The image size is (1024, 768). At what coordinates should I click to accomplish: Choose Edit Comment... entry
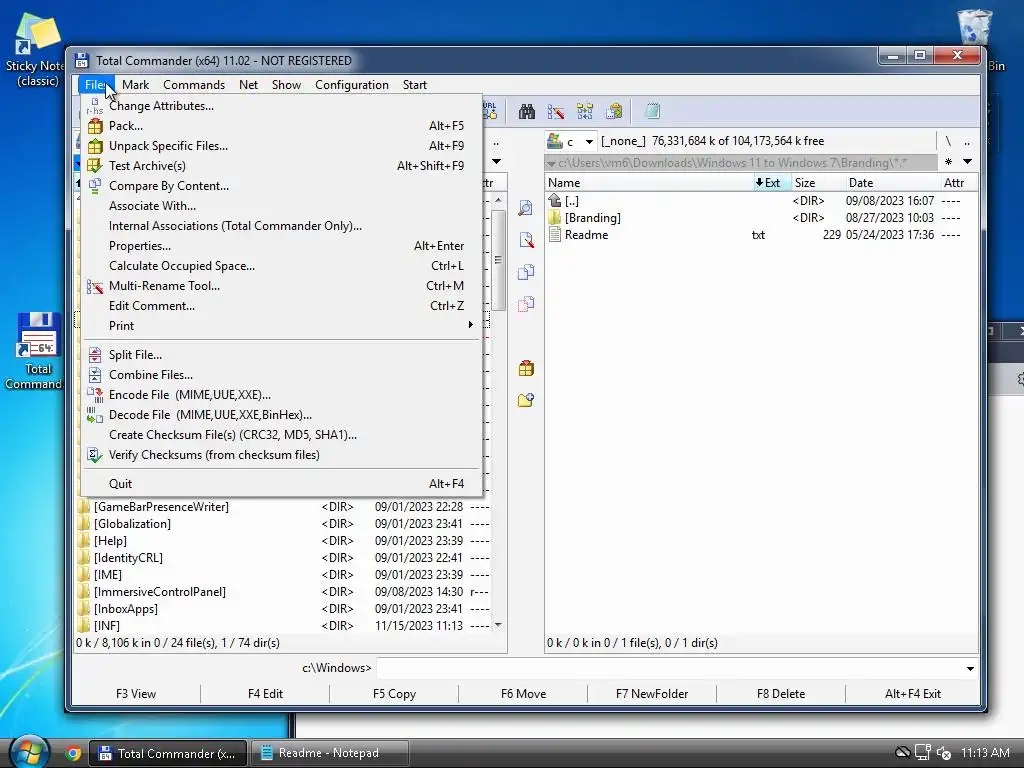pos(281,306)
